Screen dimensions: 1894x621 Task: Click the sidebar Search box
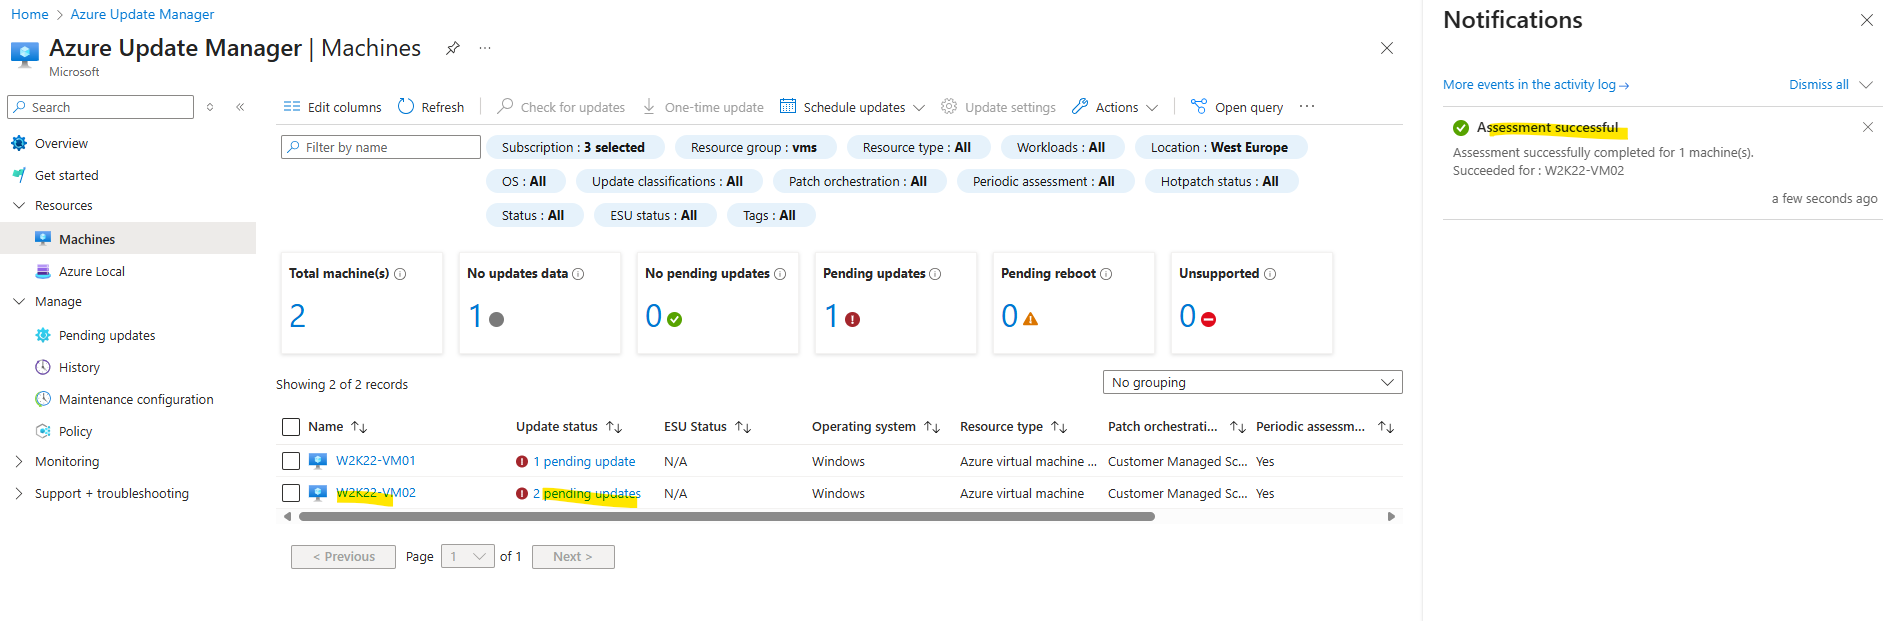coord(100,107)
